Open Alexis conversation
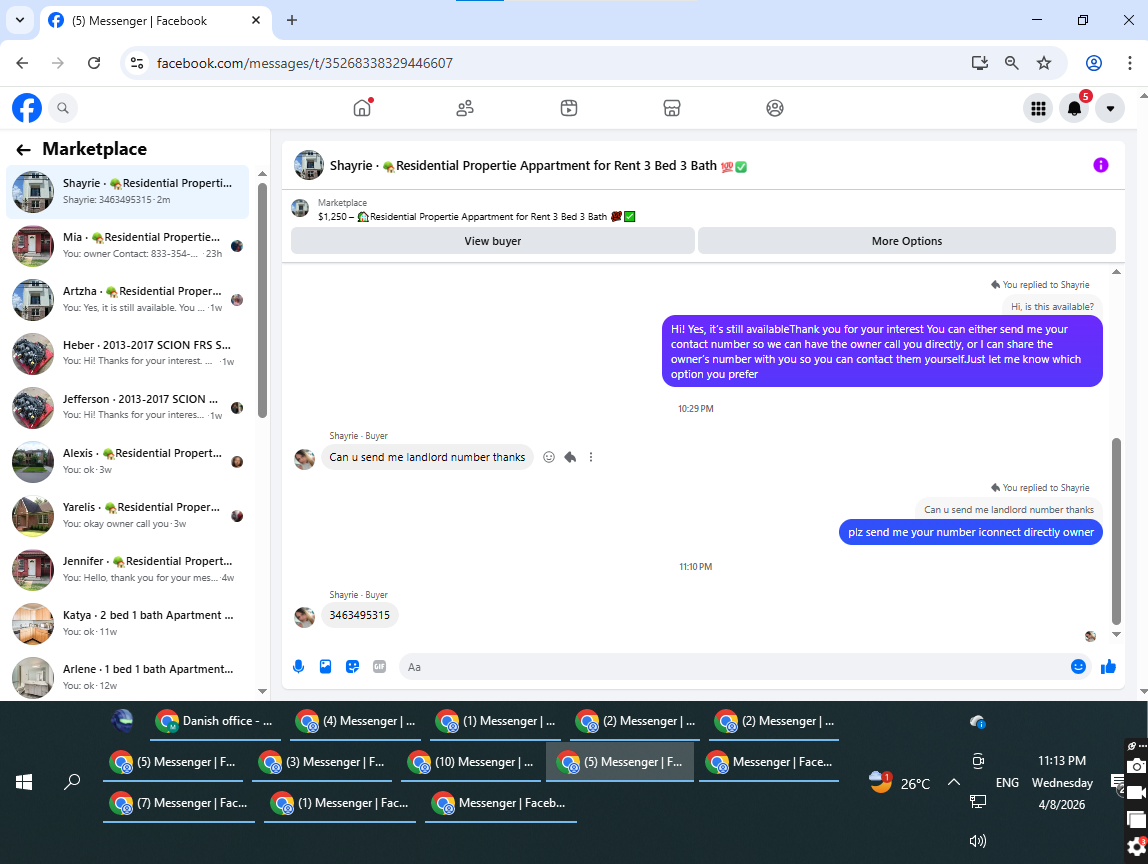This screenshot has height=864, width=1148. coord(127,462)
